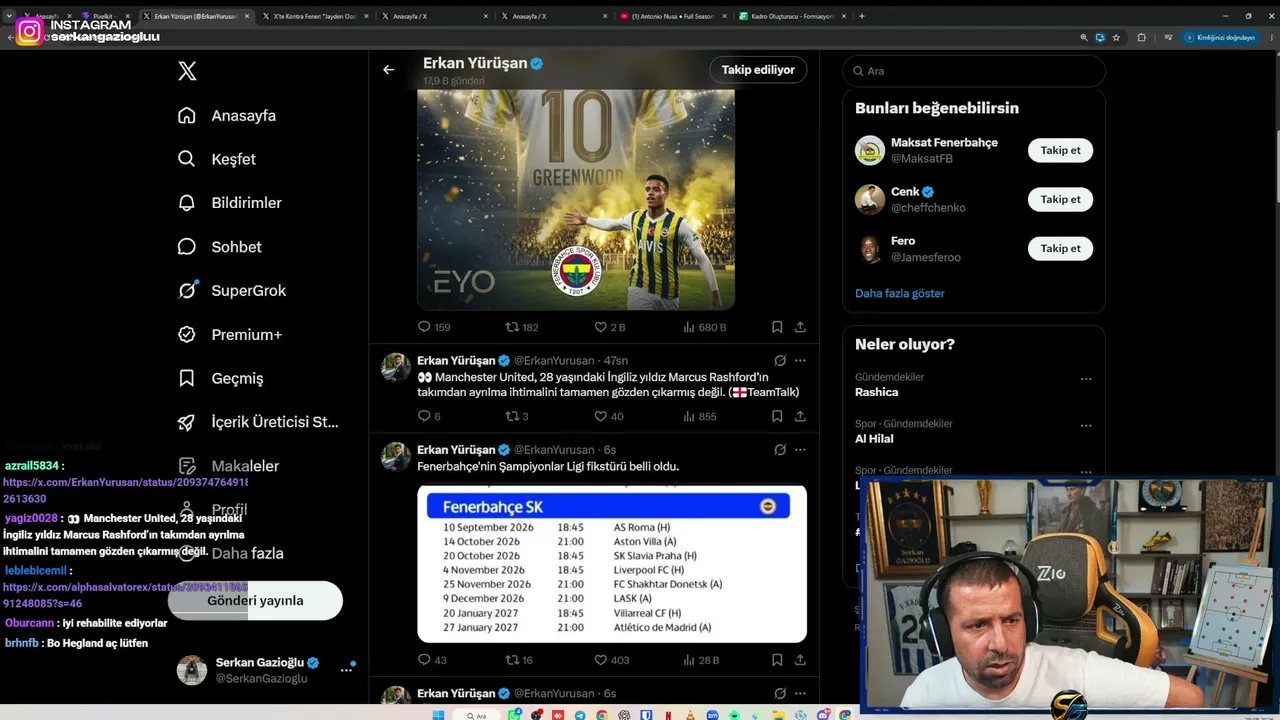Image resolution: width=1280 pixels, height=720 pixels.
Task: Open account menu dots beside Serkan Gazioğlu
Action: pos(347,669)
